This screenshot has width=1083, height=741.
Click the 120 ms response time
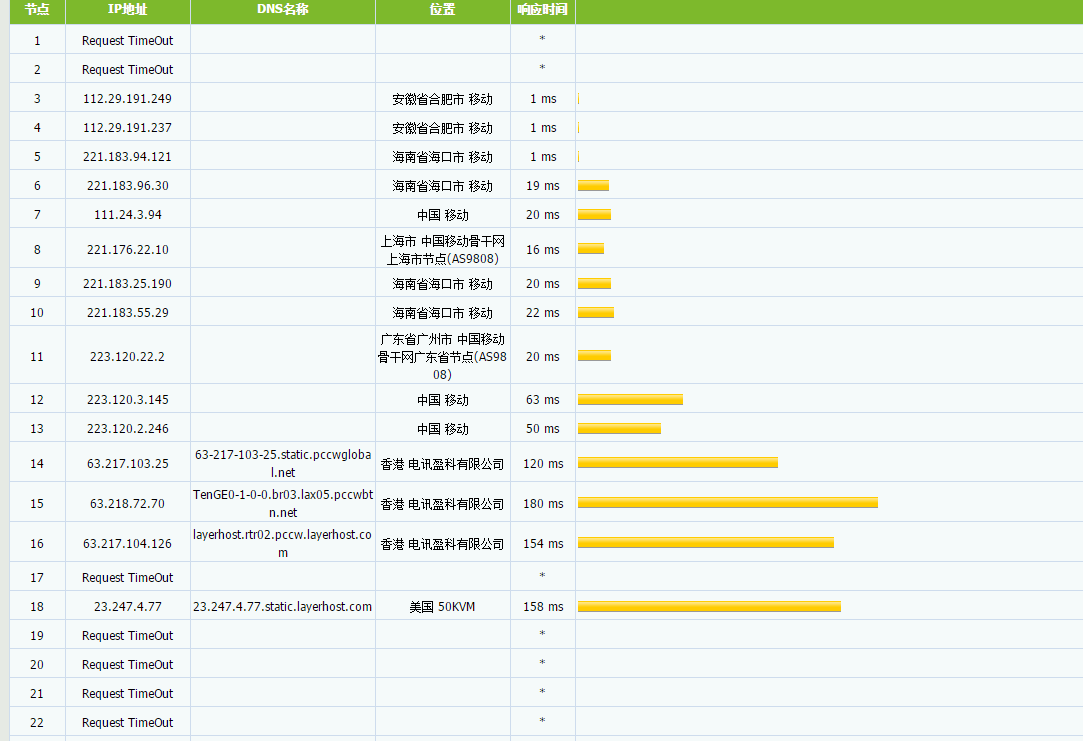(x=543, y=463)
